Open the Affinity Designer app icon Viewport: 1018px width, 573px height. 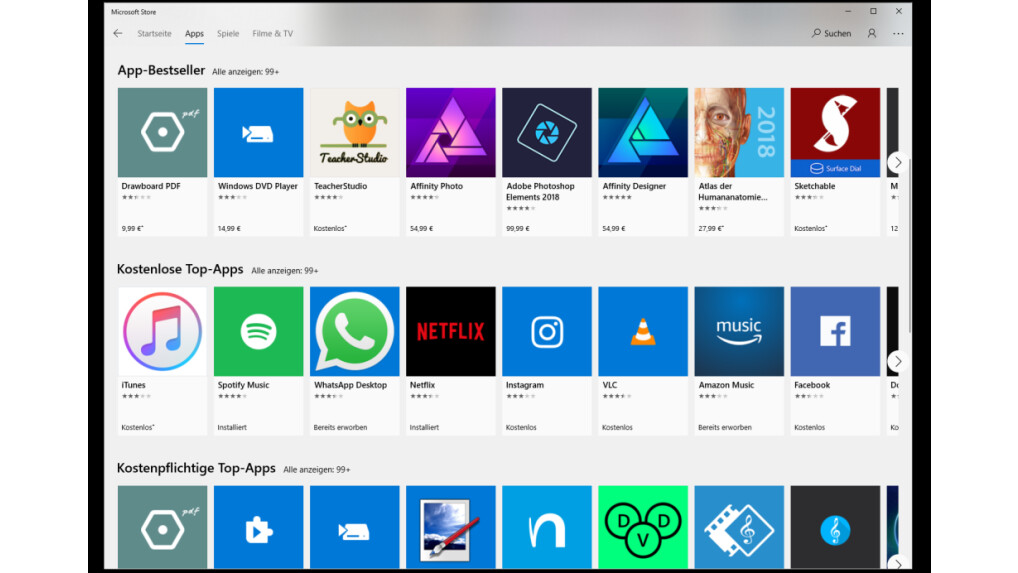643,132
